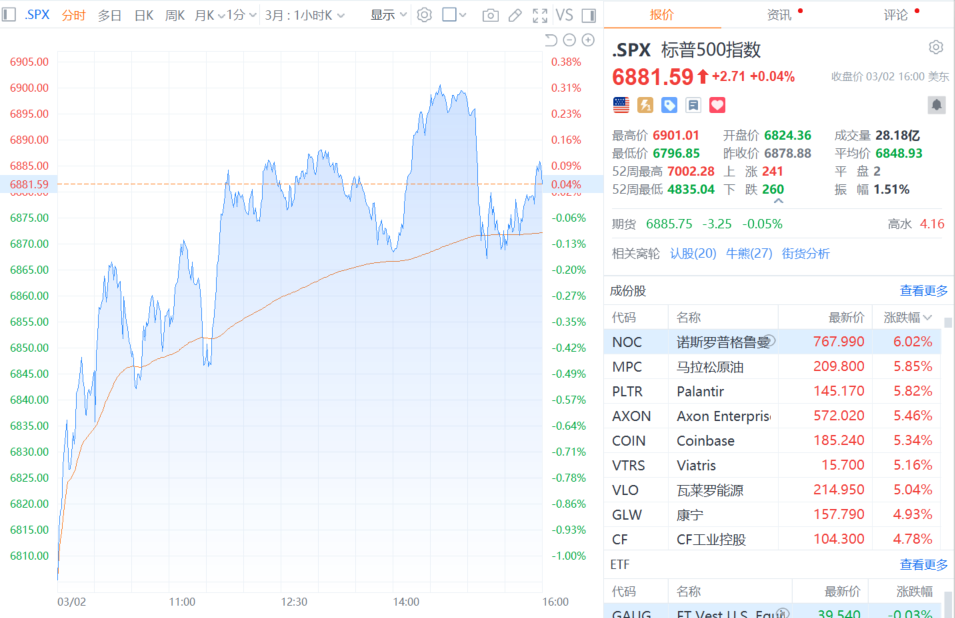Zoom in chart with plus icon

[x=587, y=40]
